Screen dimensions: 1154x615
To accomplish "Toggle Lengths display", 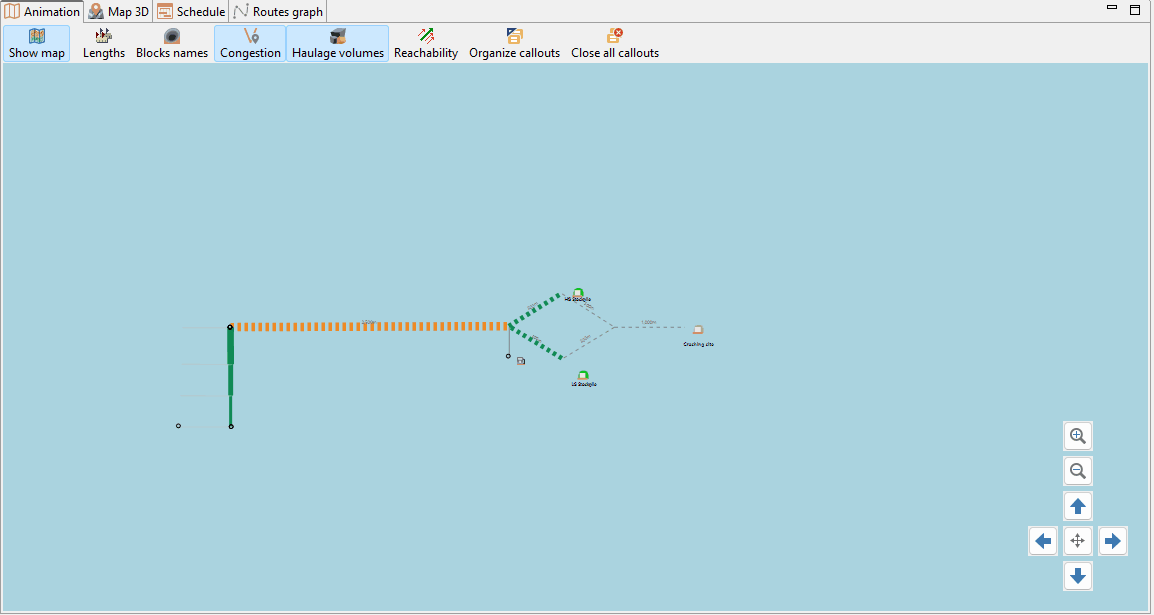I will (x=104, y=43).
